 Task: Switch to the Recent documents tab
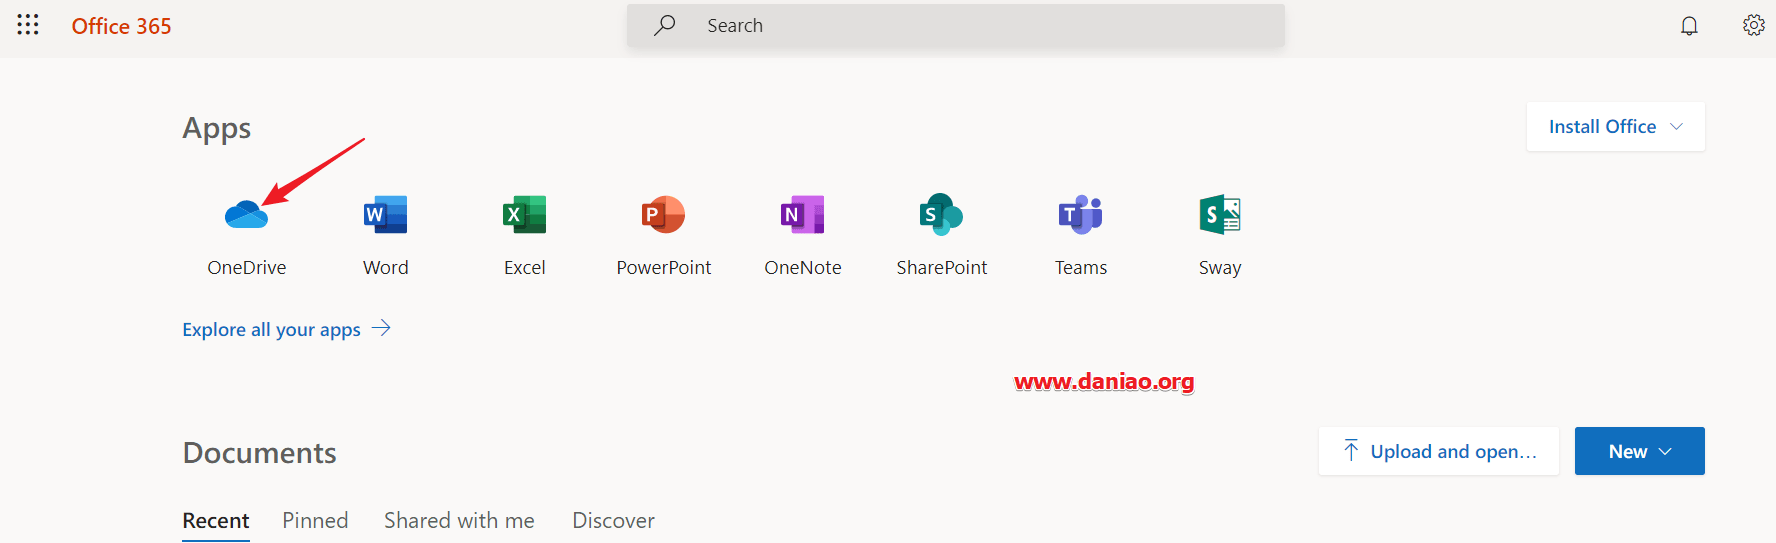pyautogui.click(x=216, y=520)
